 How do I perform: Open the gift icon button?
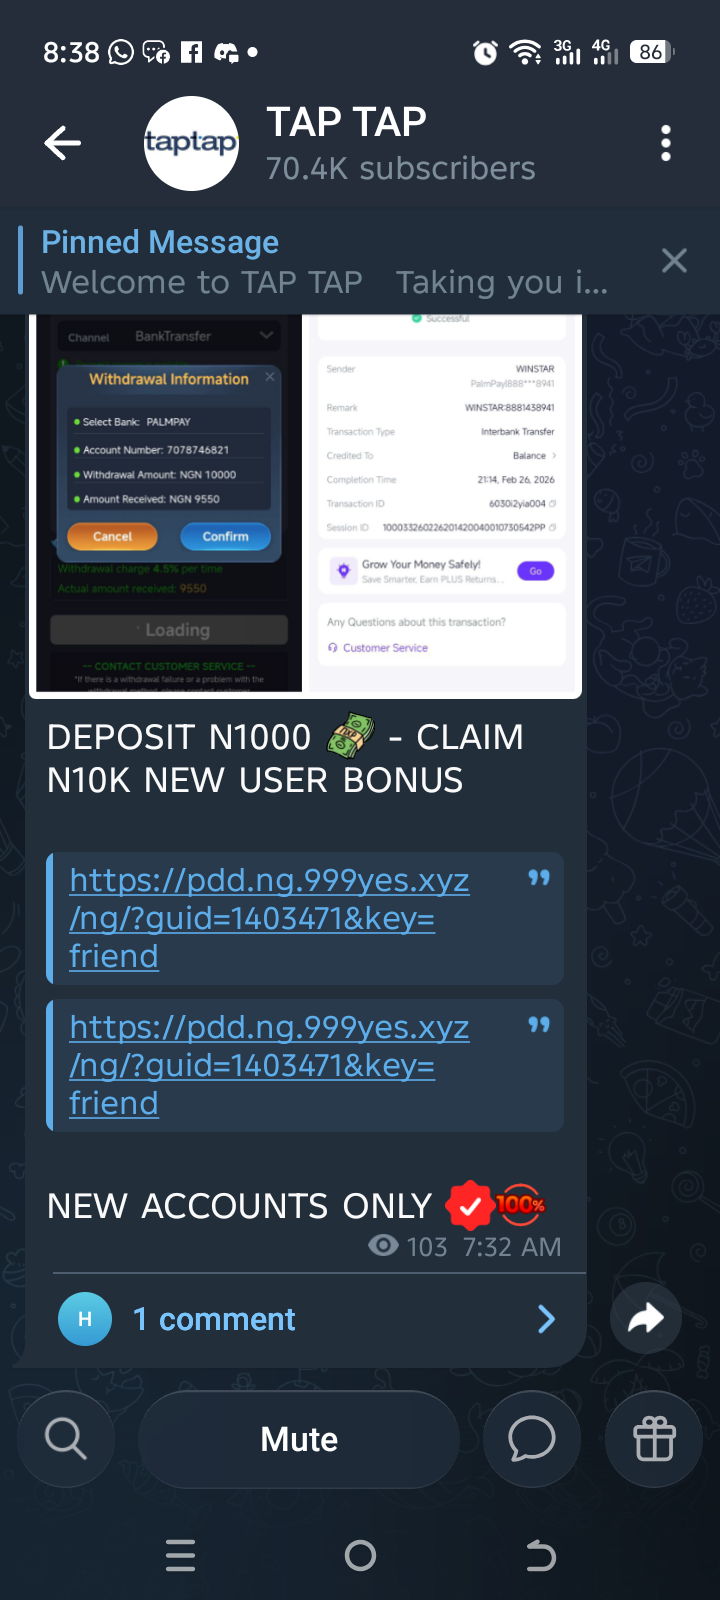(654, 1439)
